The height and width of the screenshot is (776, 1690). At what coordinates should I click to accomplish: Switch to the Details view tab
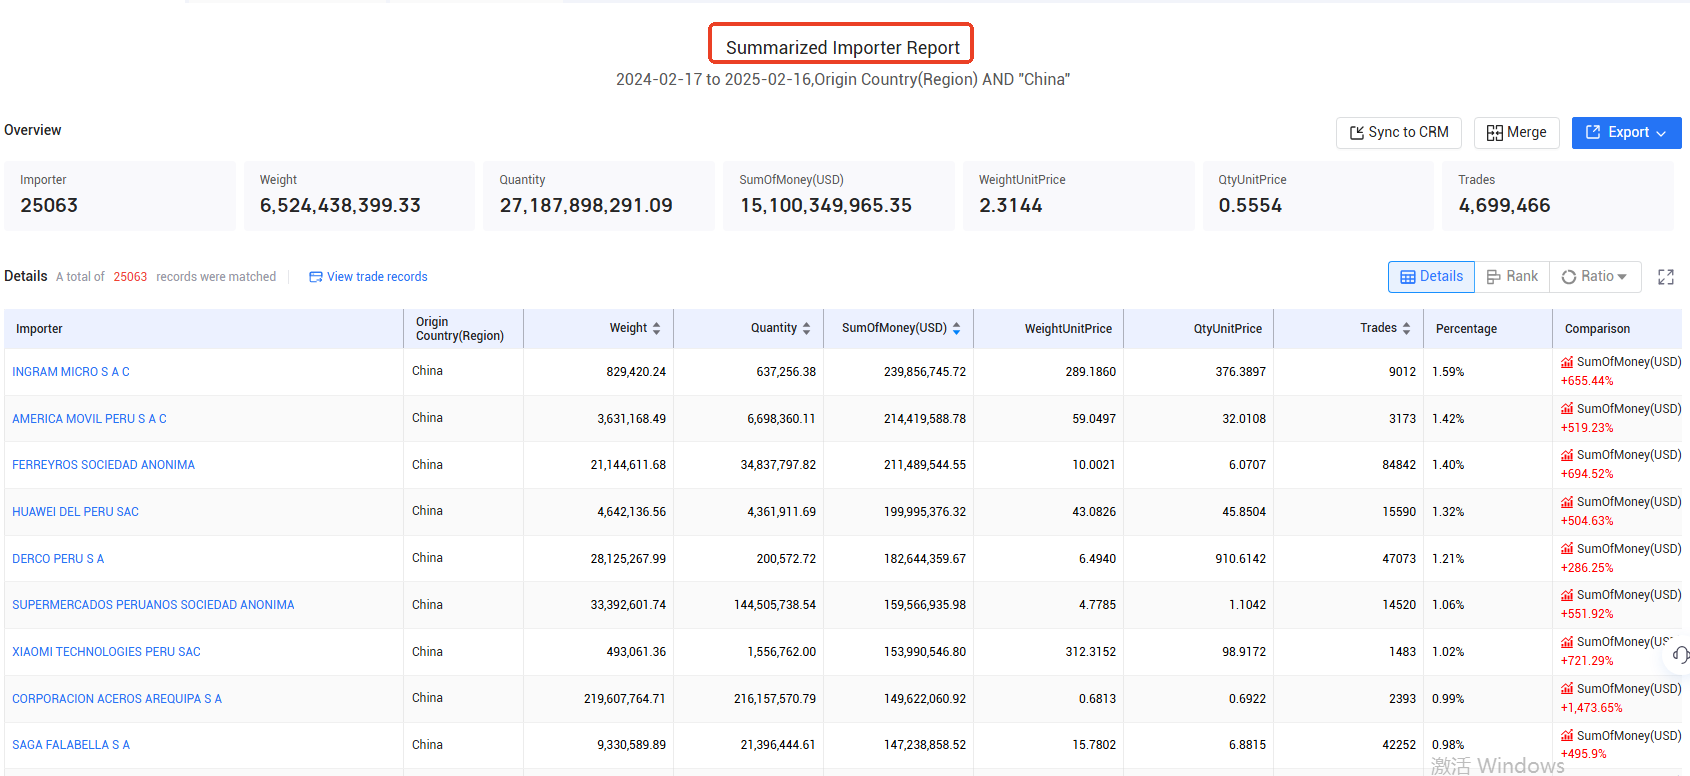(1431, 277)
